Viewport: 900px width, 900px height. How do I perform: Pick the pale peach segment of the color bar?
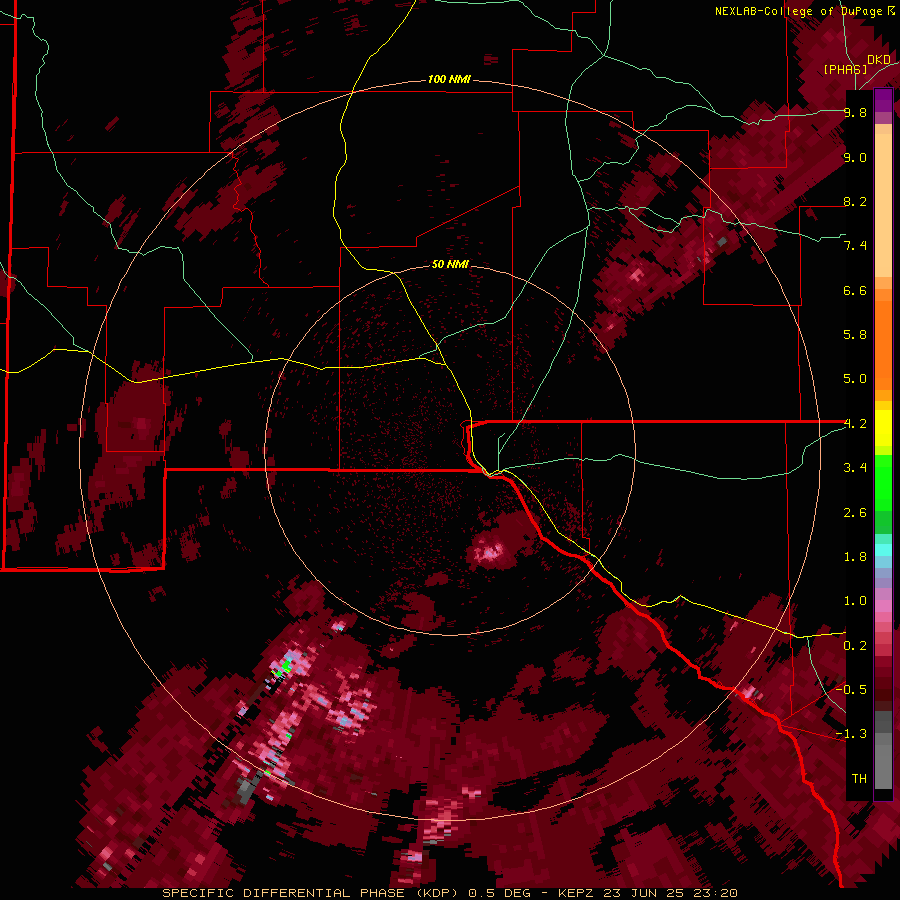(883, 207)
